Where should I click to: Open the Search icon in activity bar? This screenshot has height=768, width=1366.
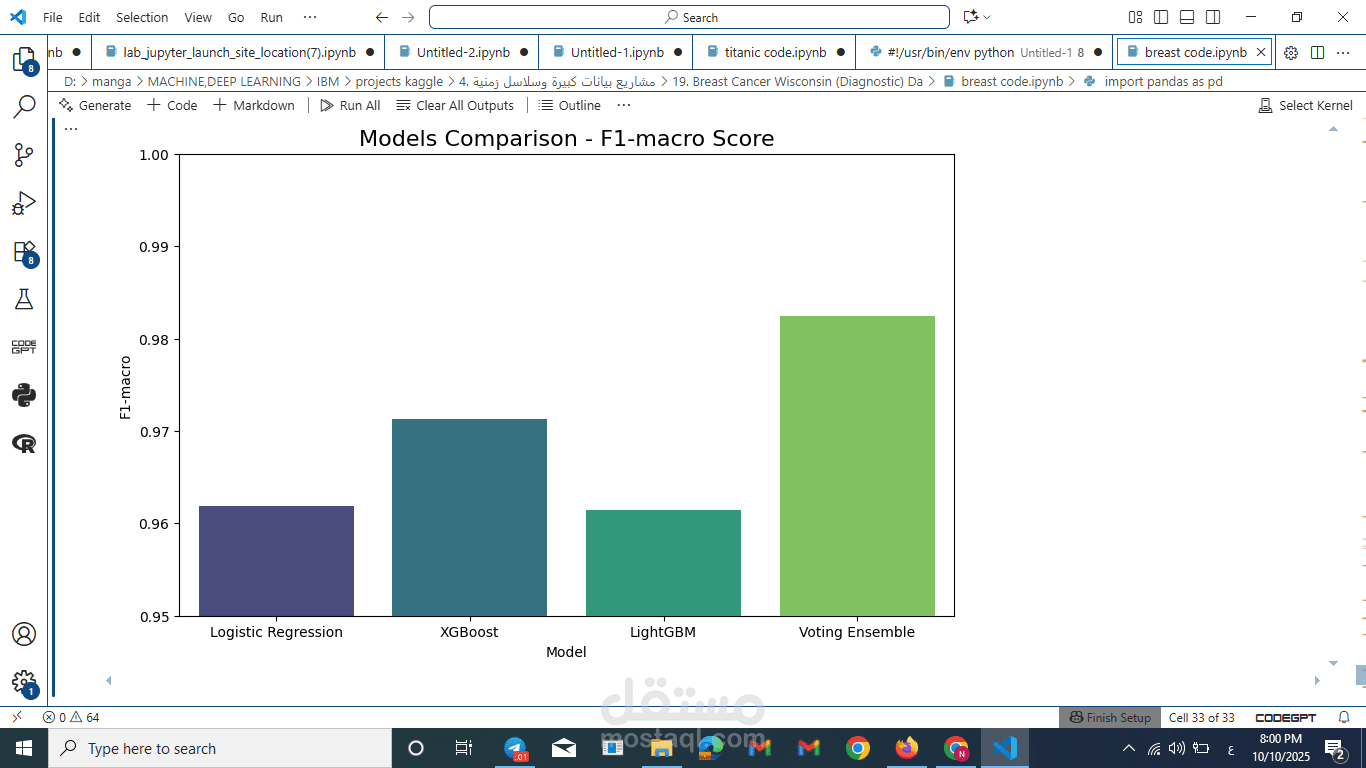pos(23,103)
